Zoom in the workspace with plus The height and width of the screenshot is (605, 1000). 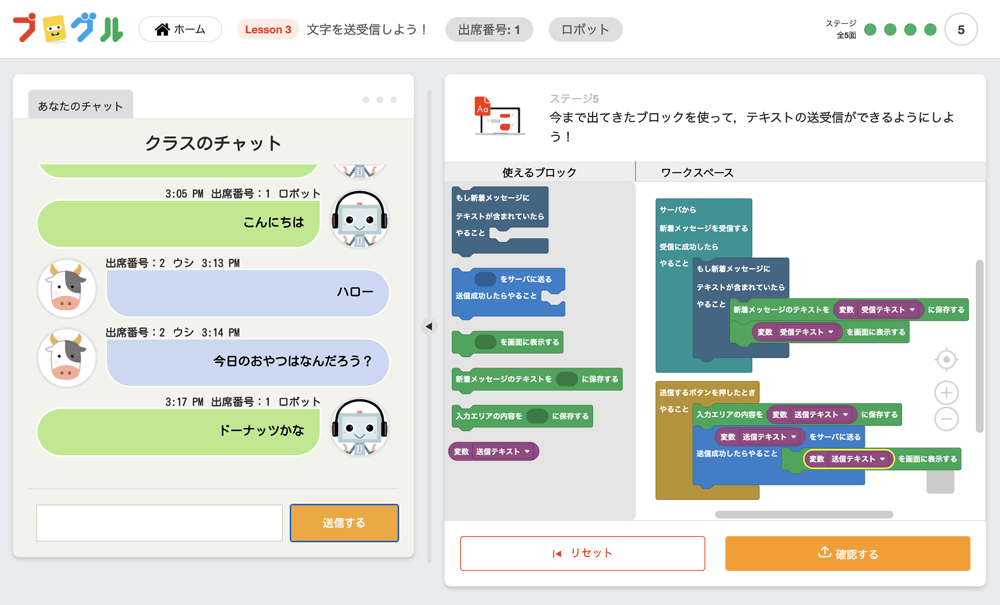tap(946, 393)
